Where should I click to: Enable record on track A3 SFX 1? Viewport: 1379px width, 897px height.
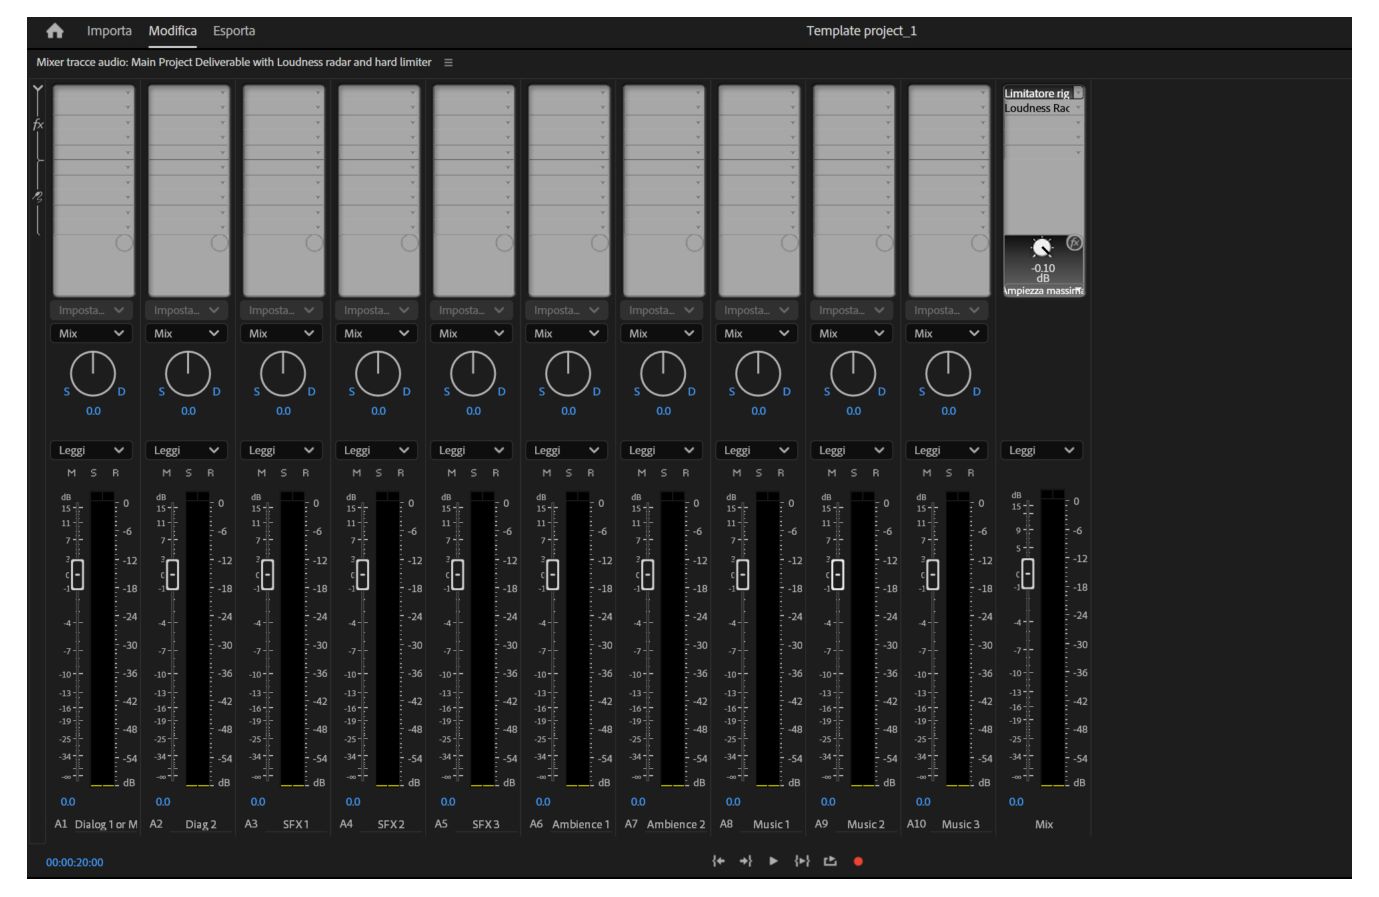tap(306, 473)
